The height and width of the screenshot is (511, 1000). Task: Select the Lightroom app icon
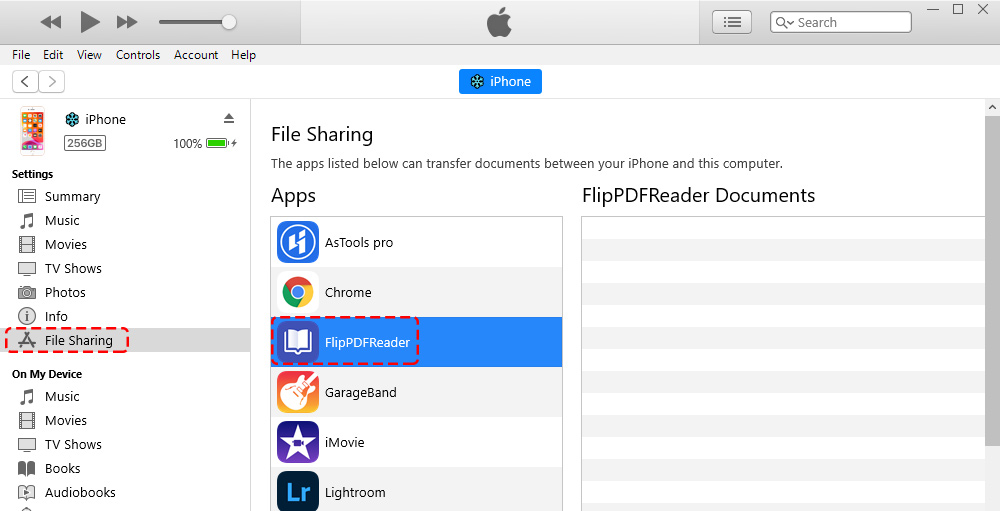click(298, 492)
